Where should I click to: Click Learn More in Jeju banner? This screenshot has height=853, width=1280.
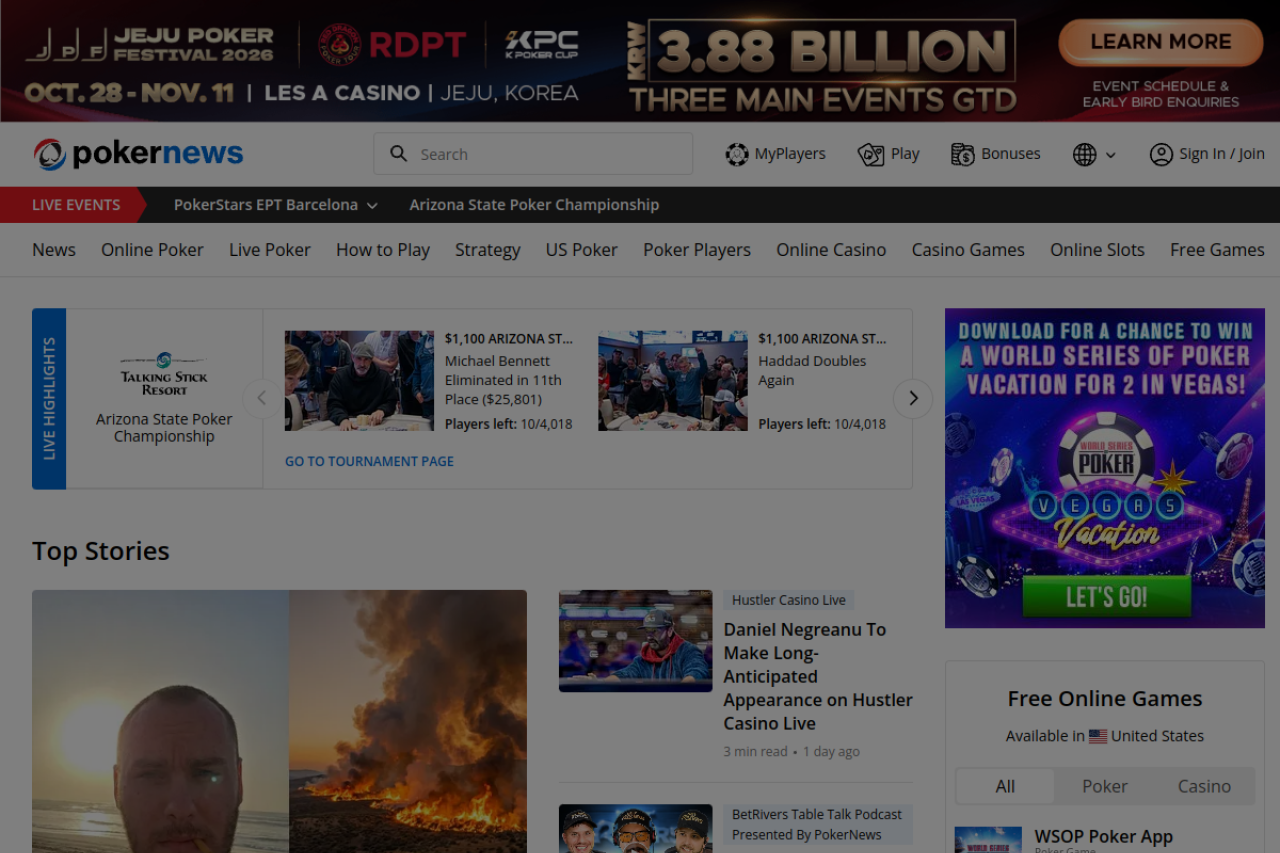tap(1161, 42)
